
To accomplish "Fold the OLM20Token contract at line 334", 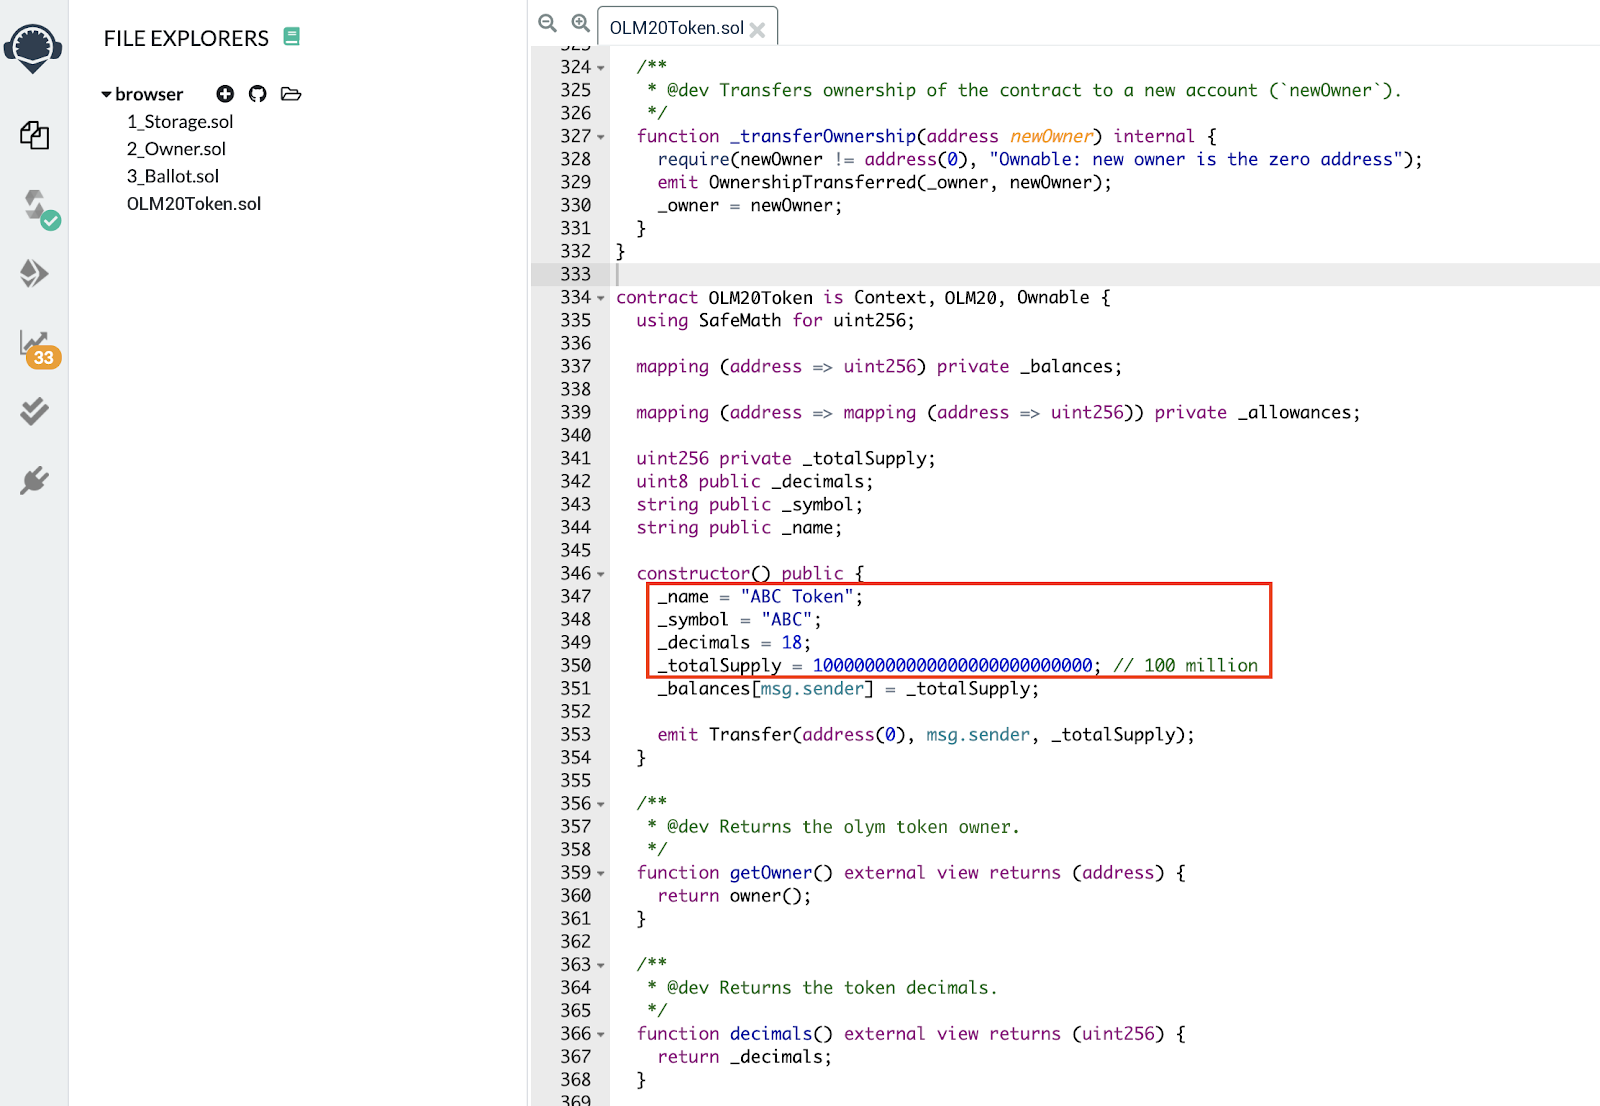I will [x=601, y=298].
